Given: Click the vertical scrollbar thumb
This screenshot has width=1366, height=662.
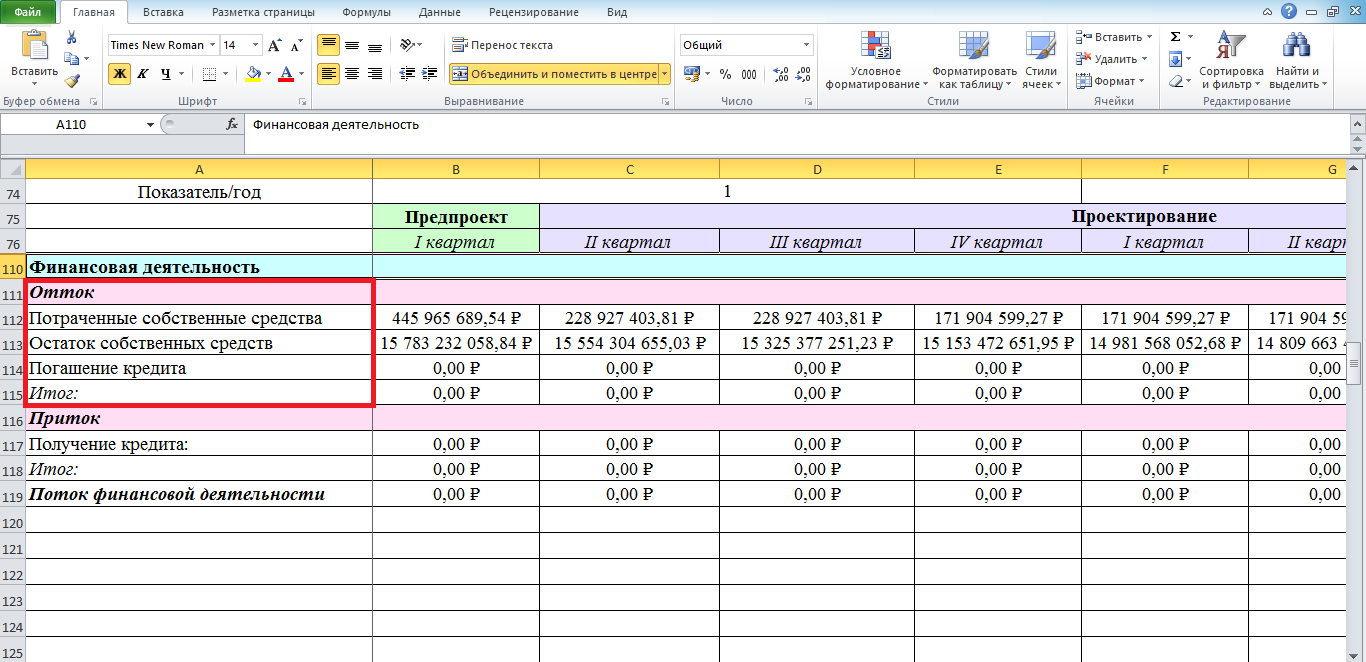Looking at the screenshot, I should [1355, 363].
